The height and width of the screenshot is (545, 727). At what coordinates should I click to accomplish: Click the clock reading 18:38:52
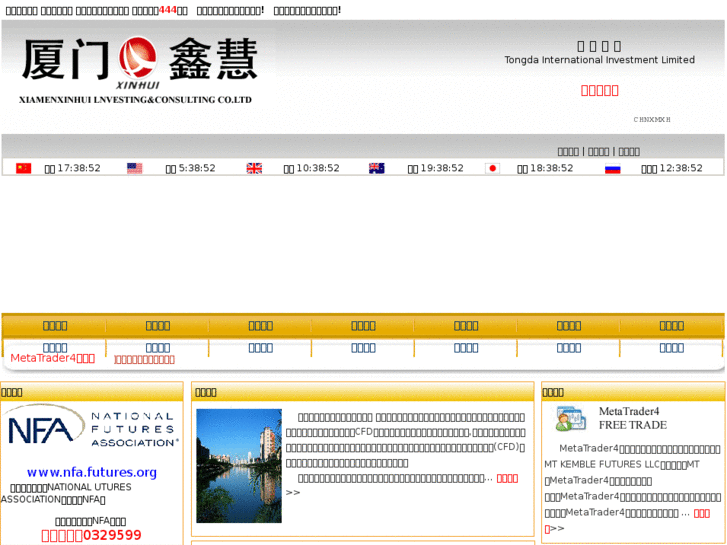point(552,168)
